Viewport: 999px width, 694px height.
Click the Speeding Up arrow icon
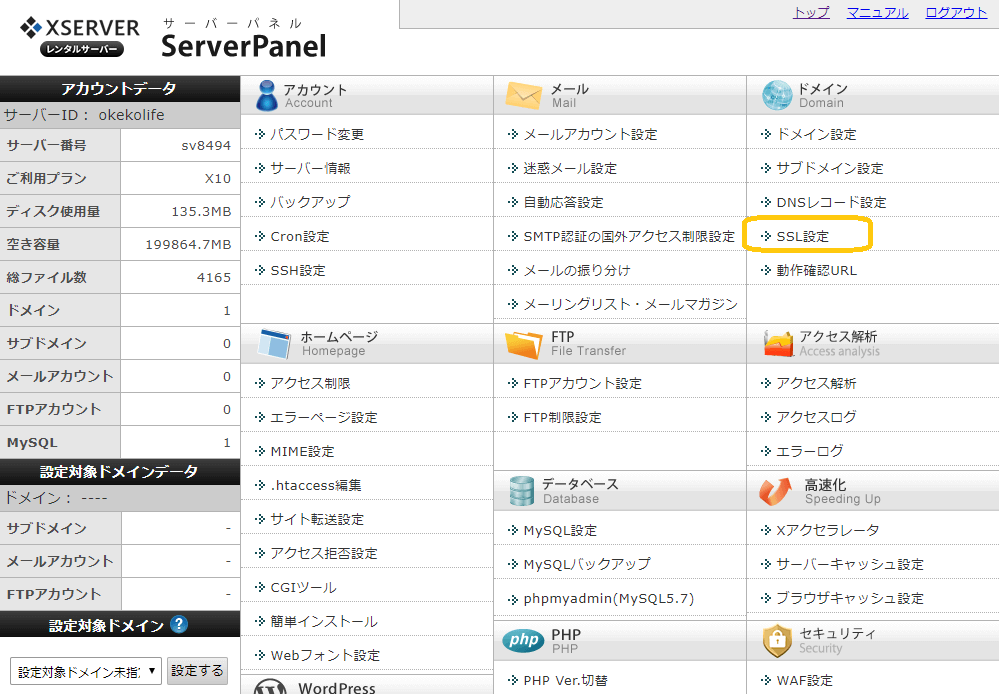click(775, 491)
